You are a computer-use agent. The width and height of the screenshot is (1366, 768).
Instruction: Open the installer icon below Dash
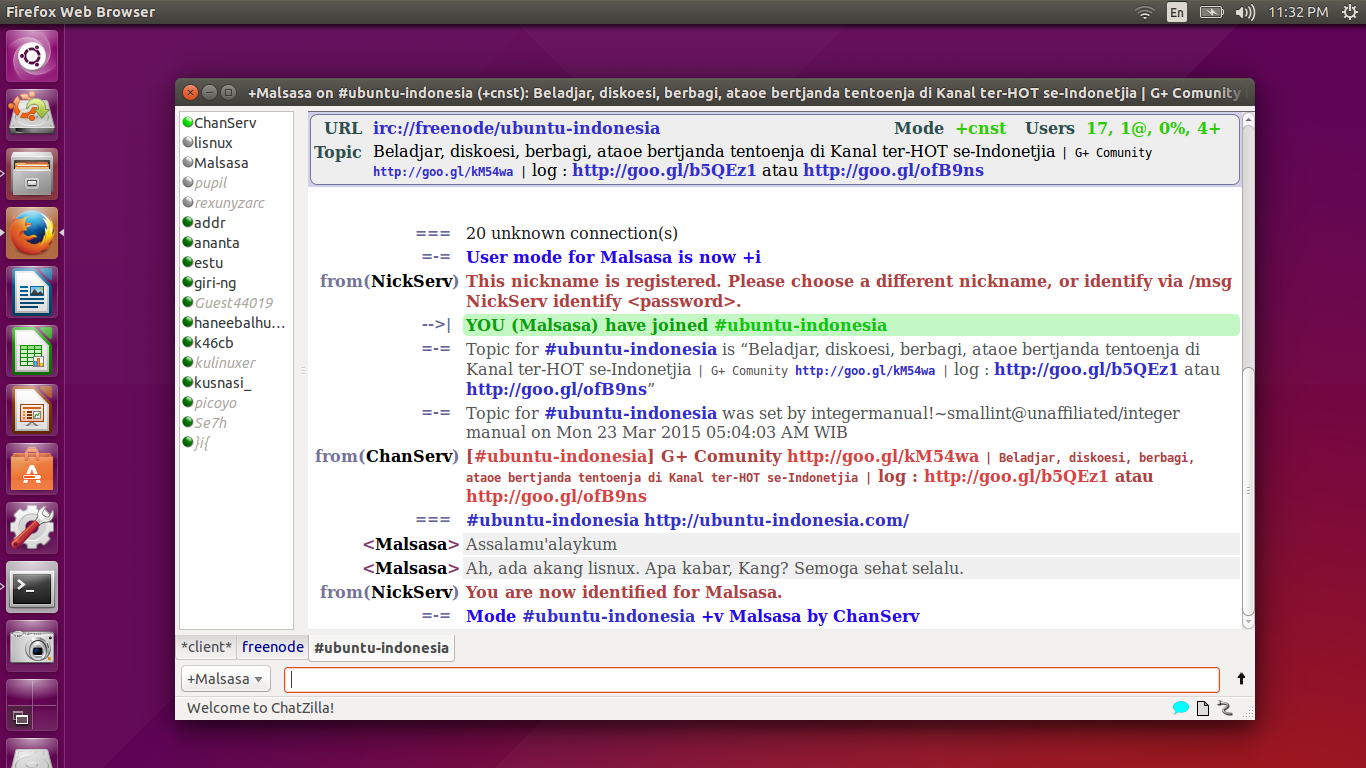pyautogui.click(x=33, y=115)
